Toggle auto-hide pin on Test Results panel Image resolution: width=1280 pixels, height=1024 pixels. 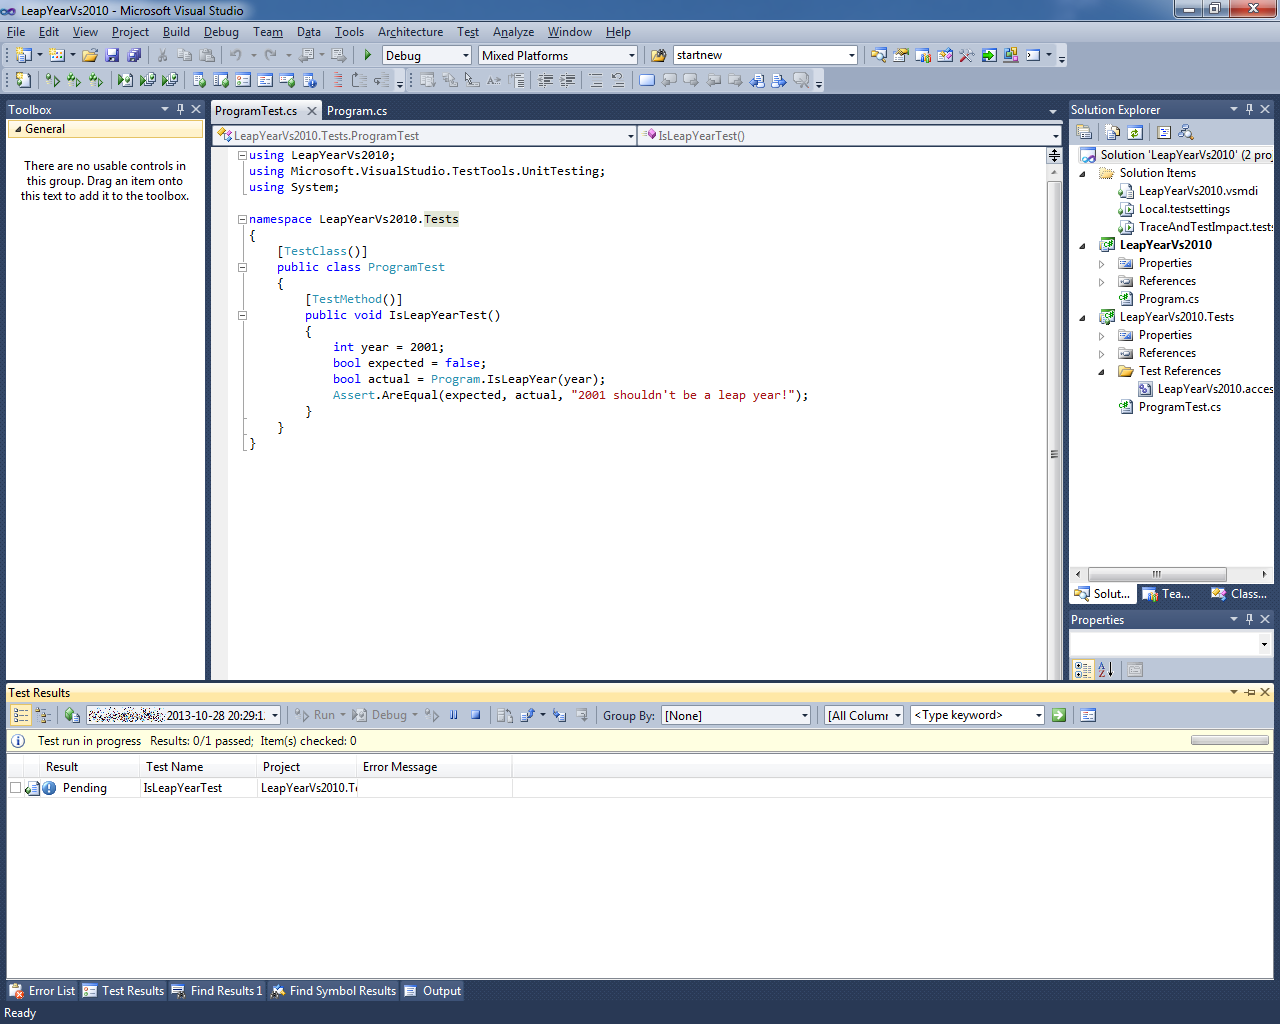pyautogui.click(x=1249, y=692)
